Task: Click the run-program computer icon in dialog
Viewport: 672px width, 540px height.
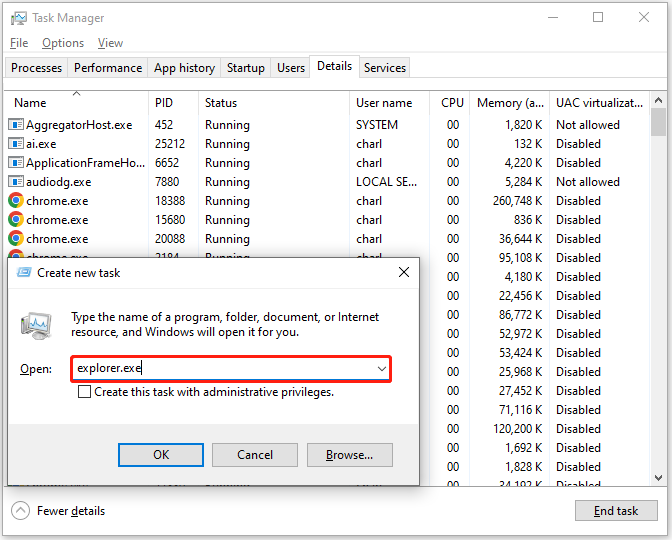Action: 36,326
